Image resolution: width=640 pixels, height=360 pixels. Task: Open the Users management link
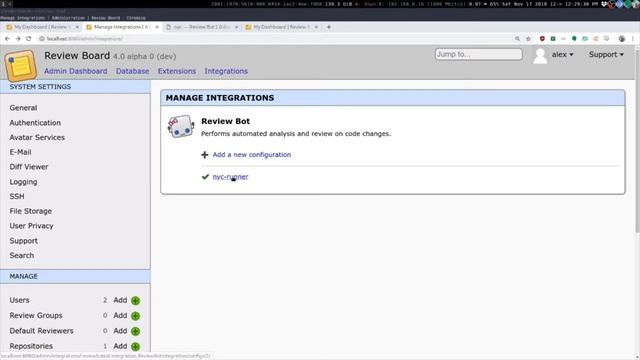(19, 300)
